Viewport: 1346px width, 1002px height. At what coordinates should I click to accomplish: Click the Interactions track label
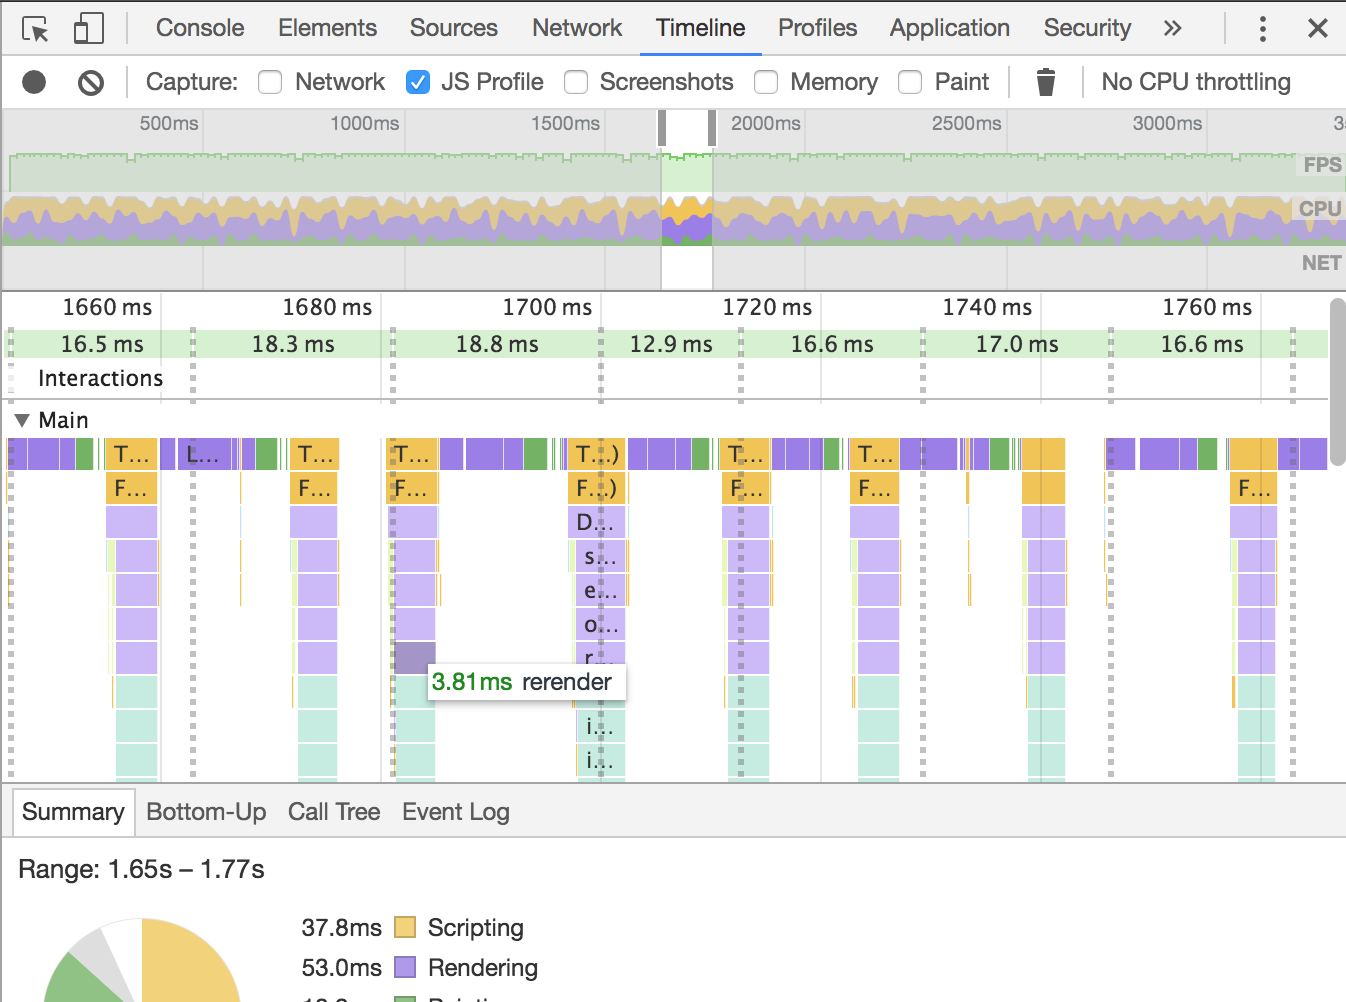coord(100,378)
